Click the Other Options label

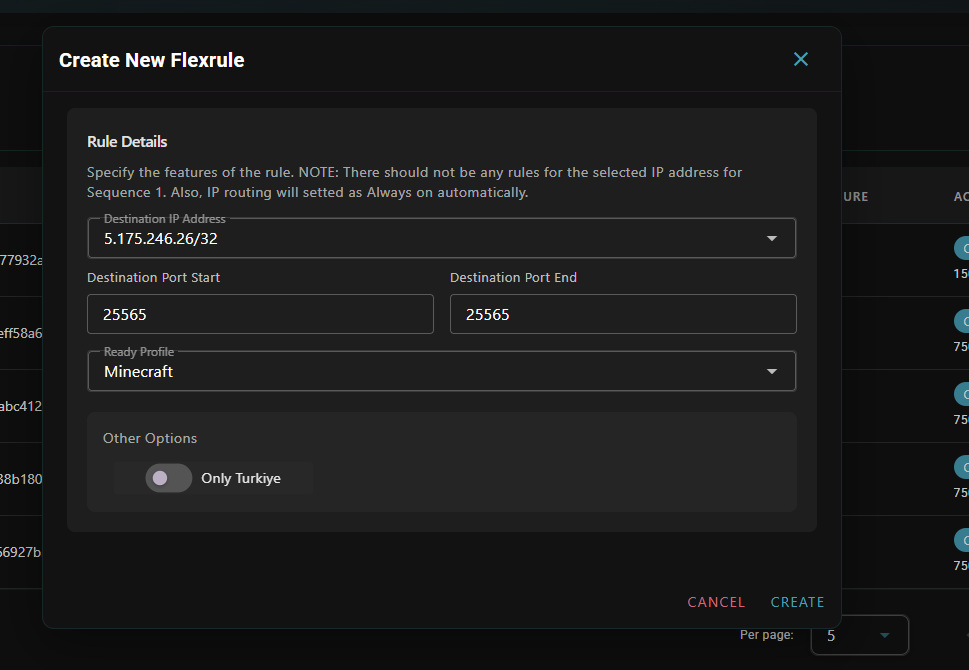[150, 438]
